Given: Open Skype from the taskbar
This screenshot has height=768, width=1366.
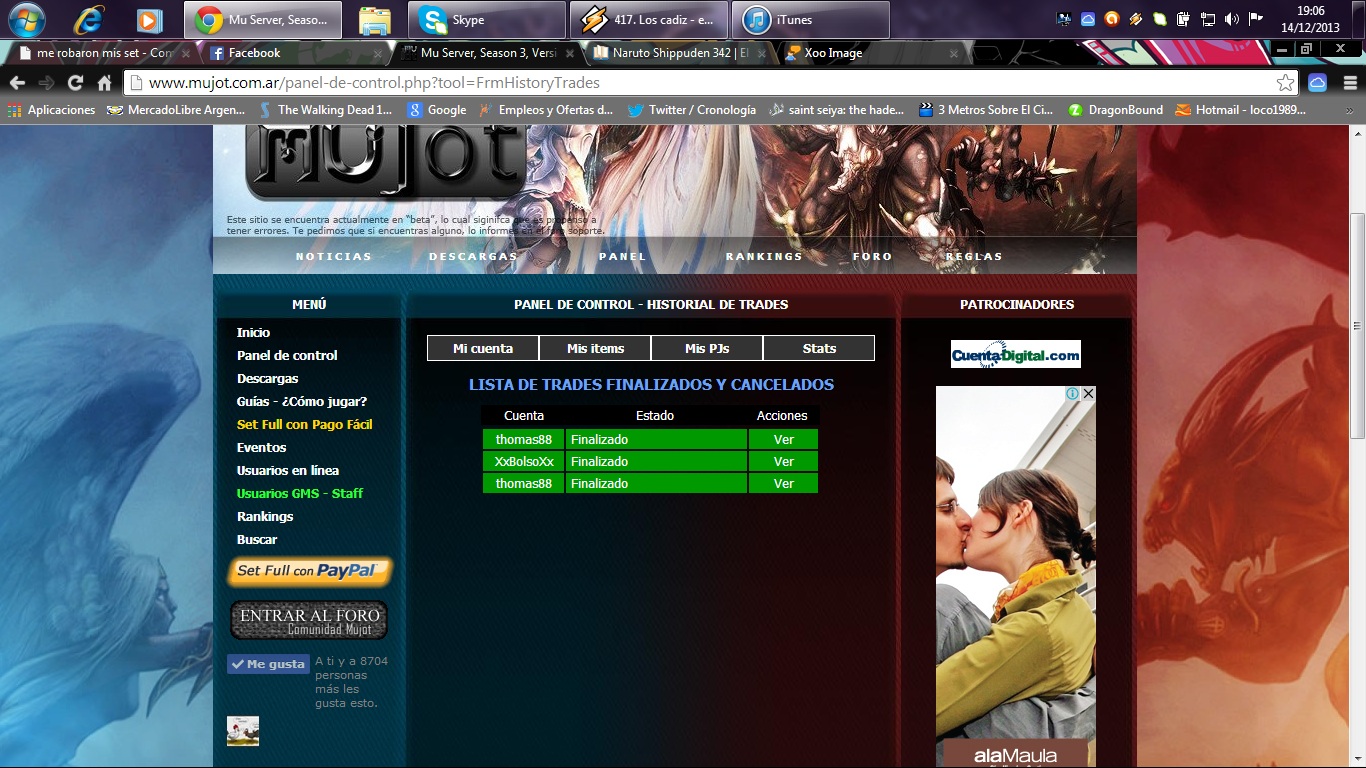Looking at the screenshot, I should point(487,20).
